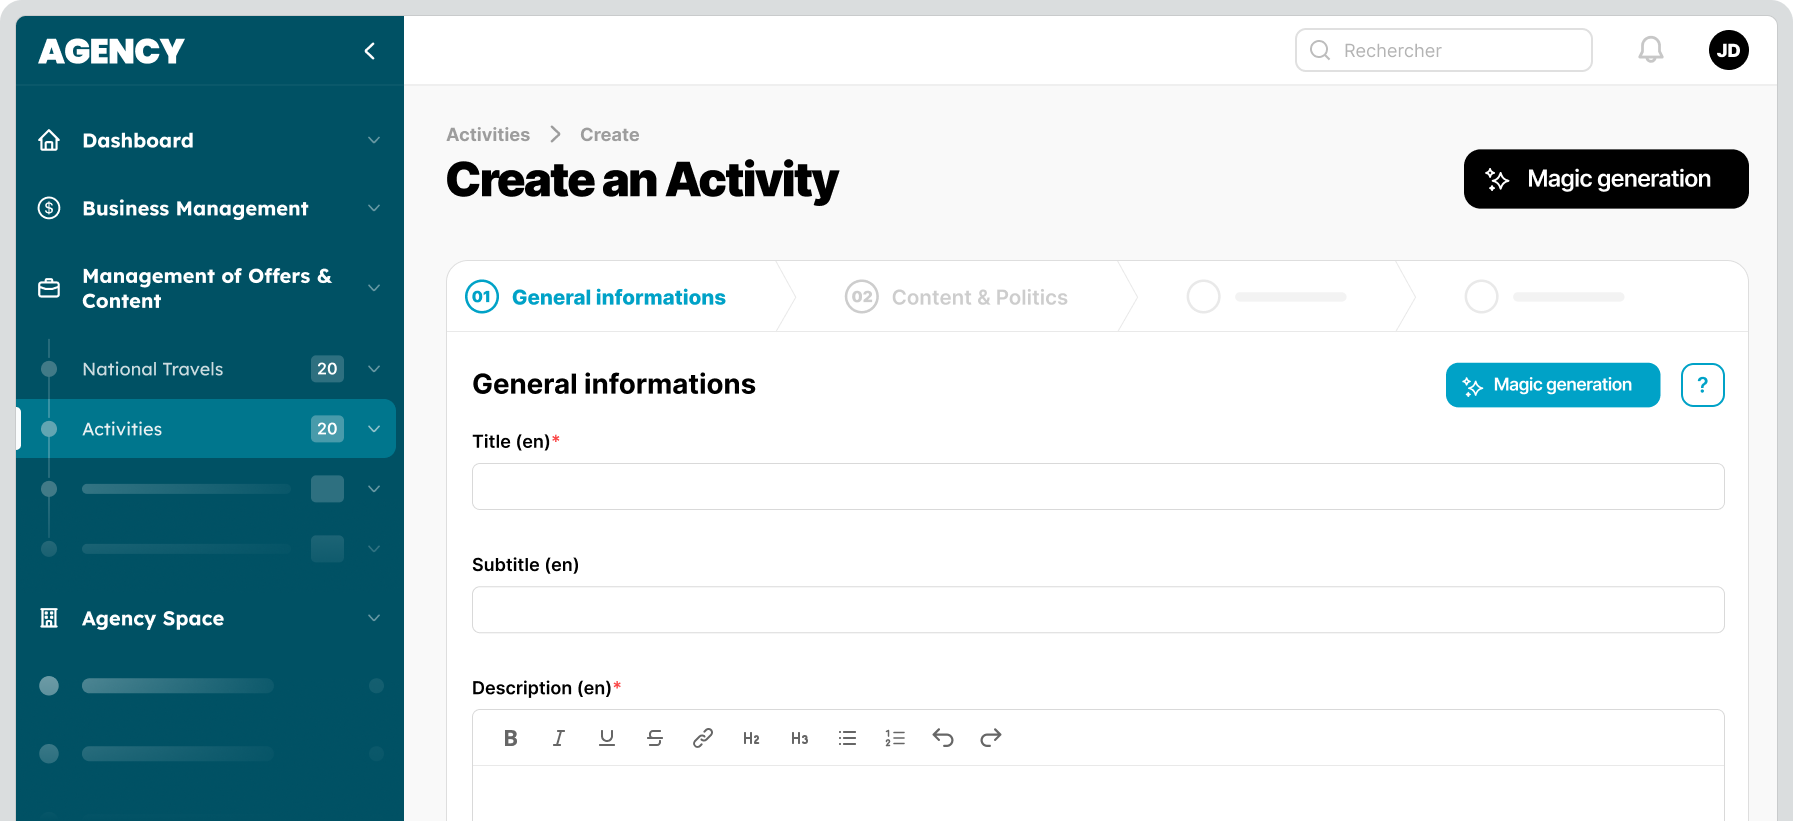Click the Agency Space building icon

(x=49, y=618)
